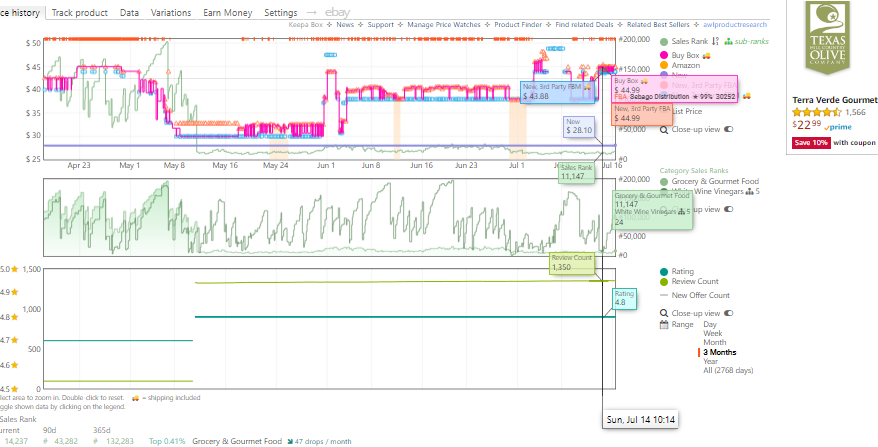Click Texas Hill Country Olive Company ad logo
The width and height of the screenshot is (878, 447).
click(x=828, y=37)
